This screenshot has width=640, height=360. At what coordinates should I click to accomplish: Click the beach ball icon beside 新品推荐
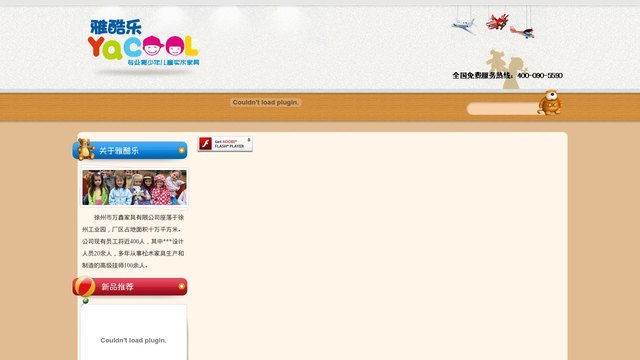[85, 286]
